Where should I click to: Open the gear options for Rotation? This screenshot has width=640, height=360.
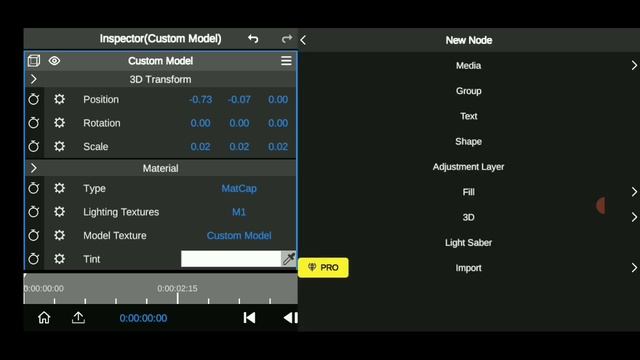pos(60,123)
